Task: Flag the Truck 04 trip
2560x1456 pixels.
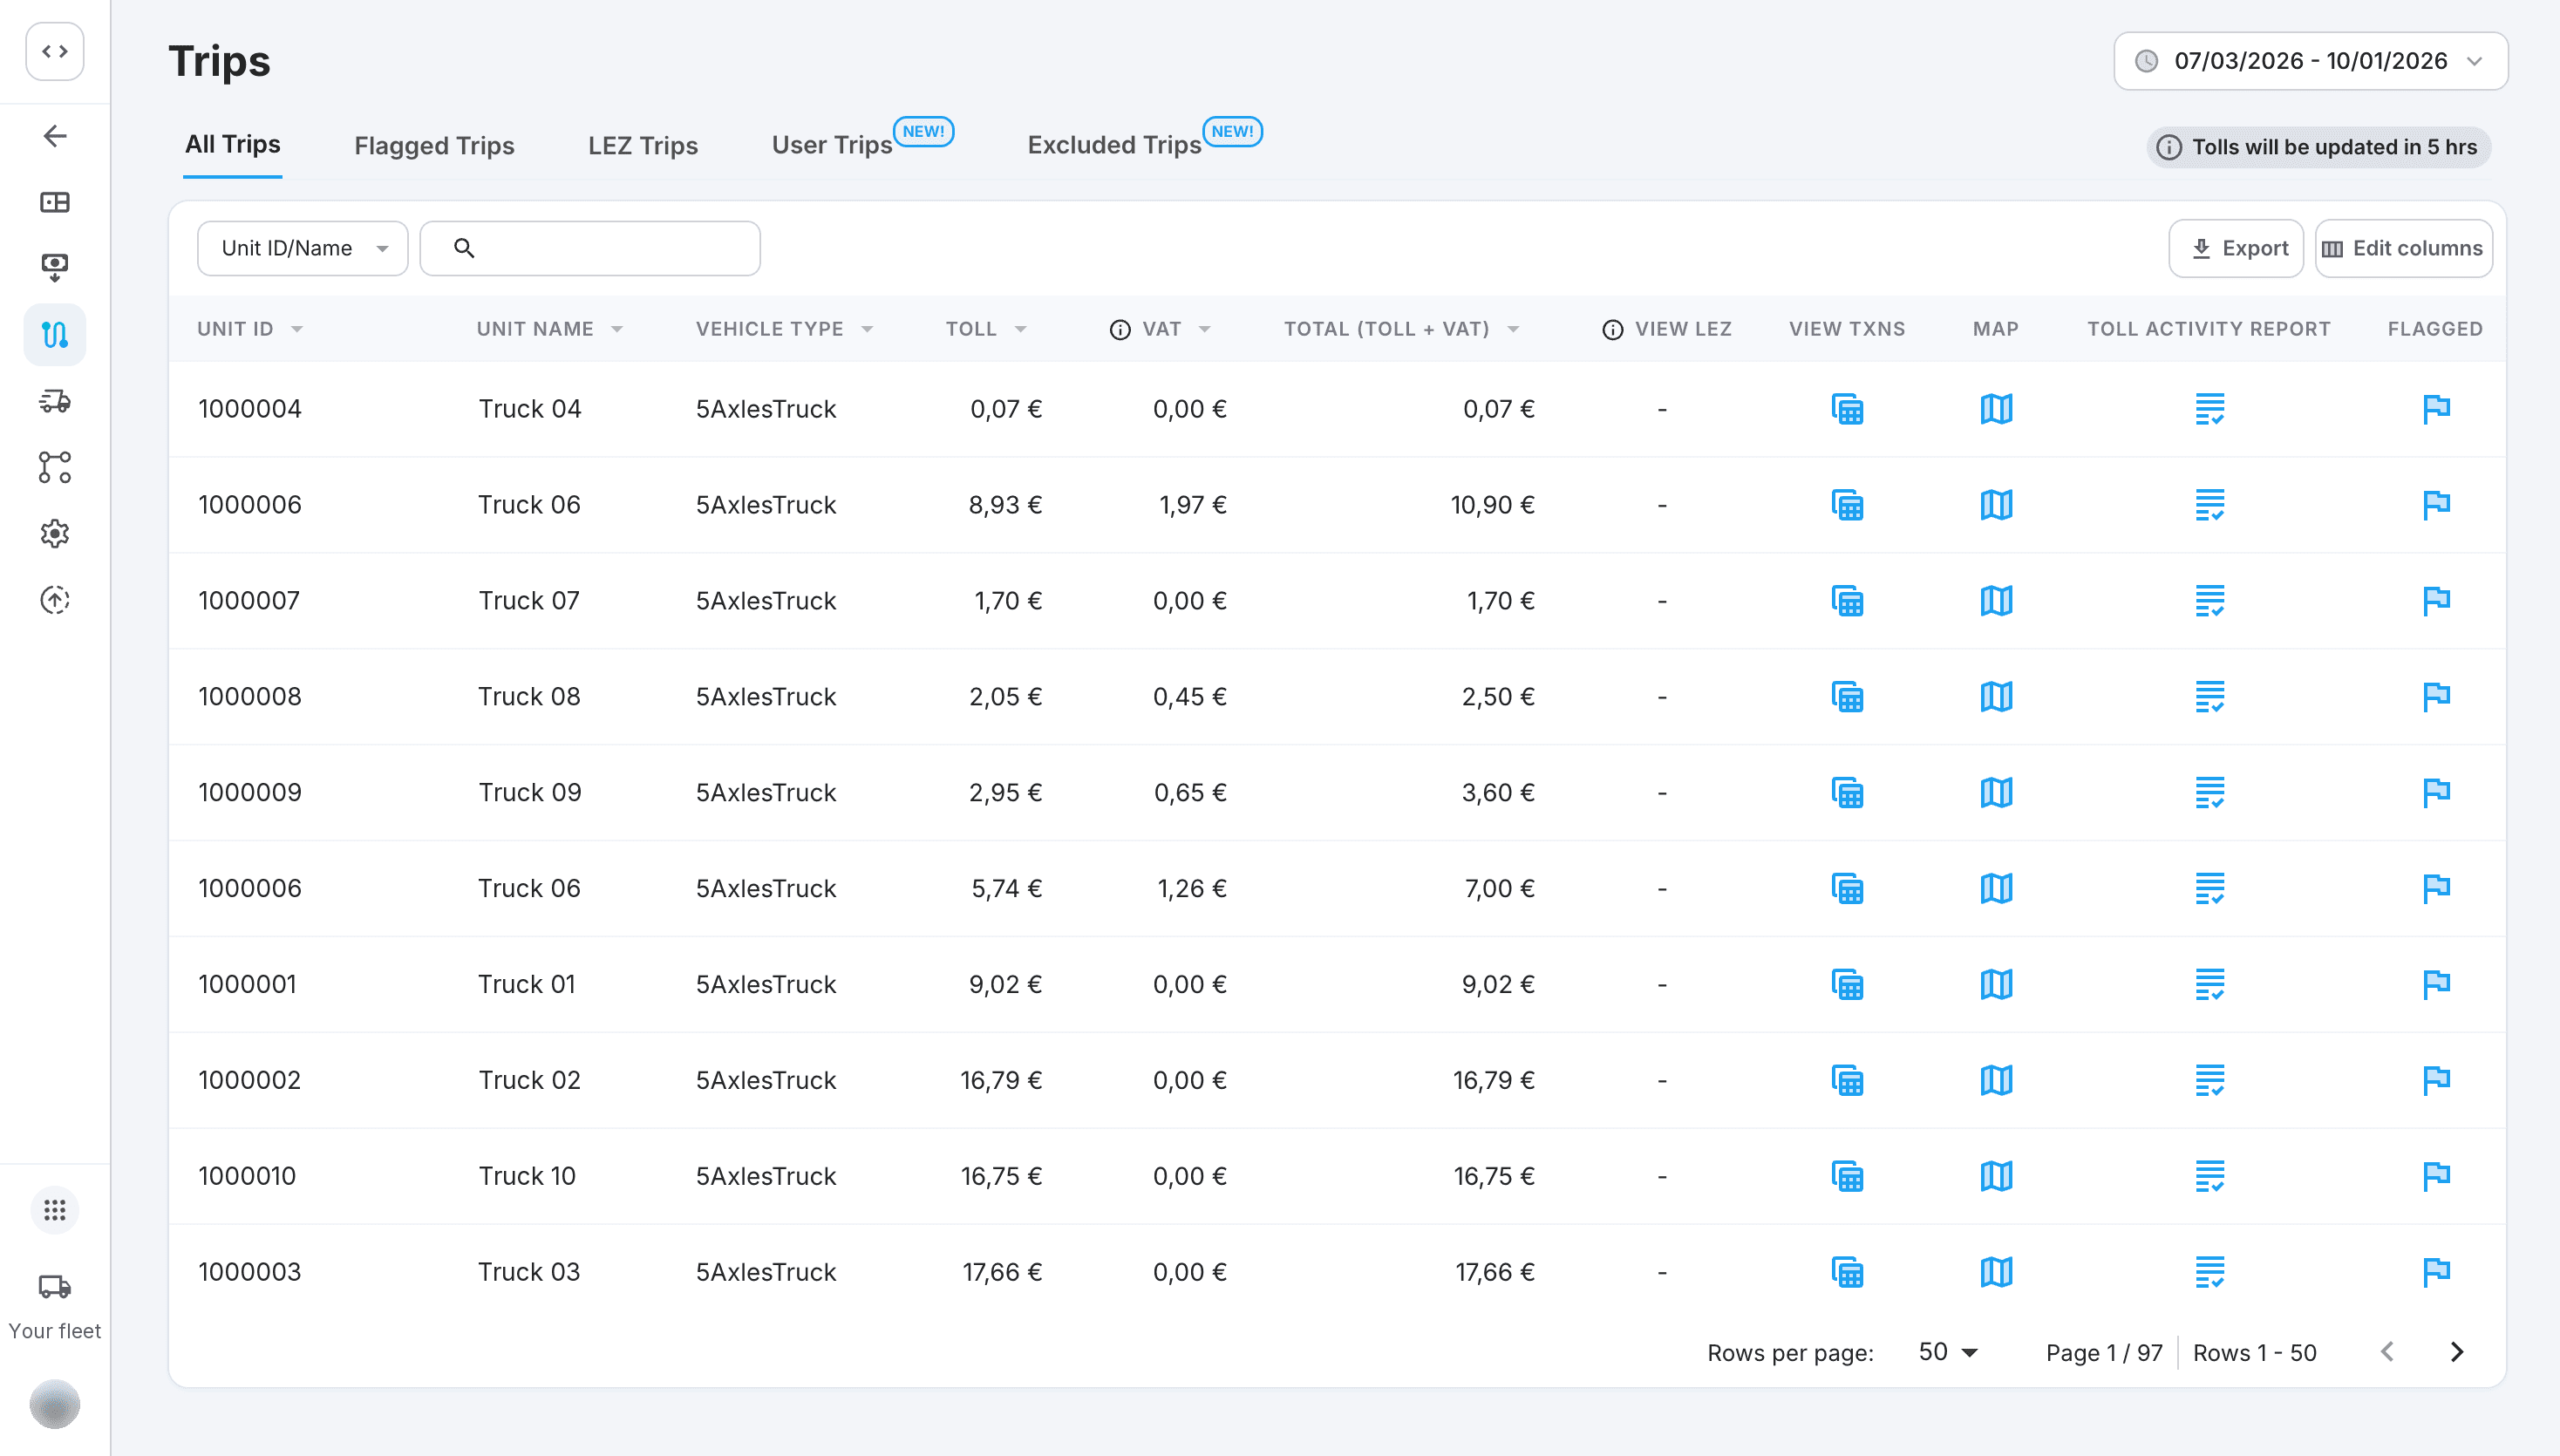Action: pos(2436,409)
